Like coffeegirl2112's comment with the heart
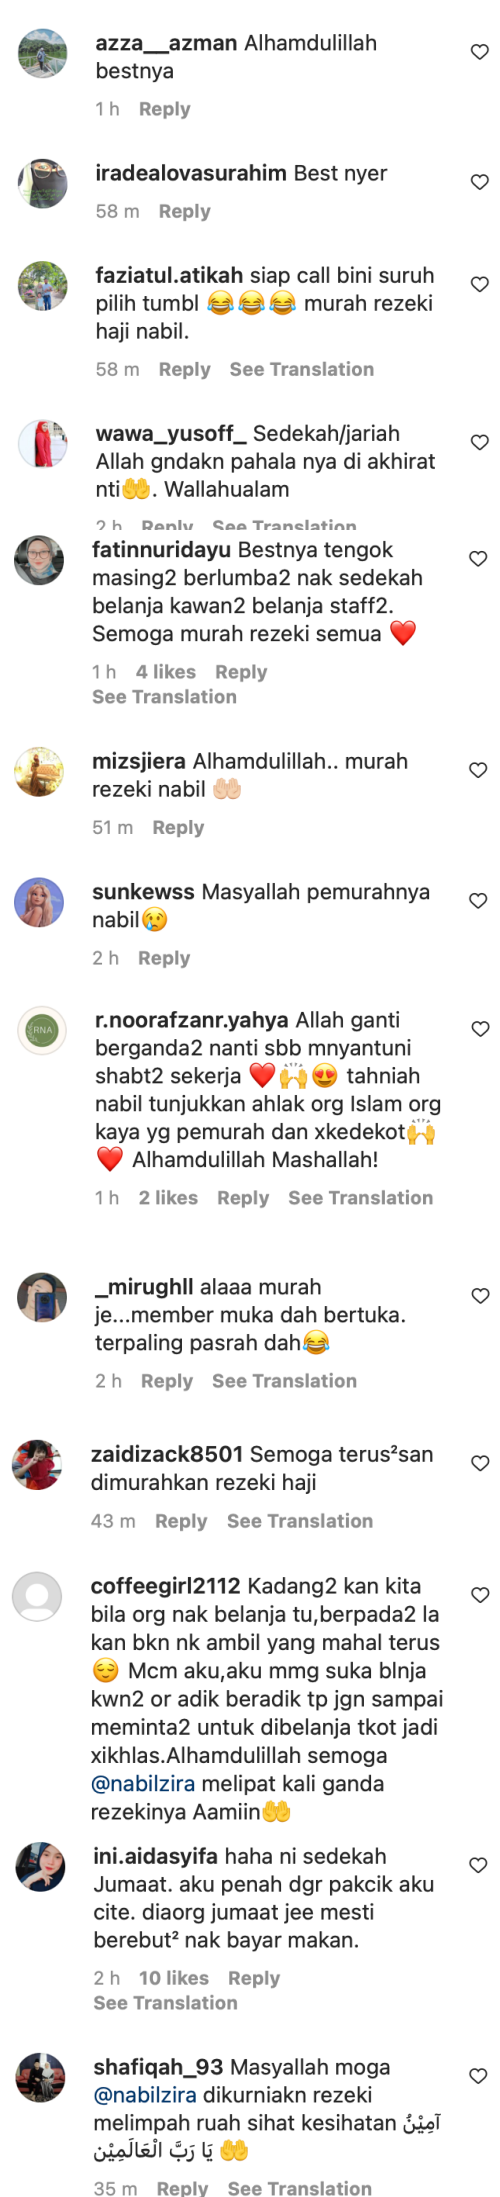This screenshot has width=500, height=2197. (x=479, y=1594)
